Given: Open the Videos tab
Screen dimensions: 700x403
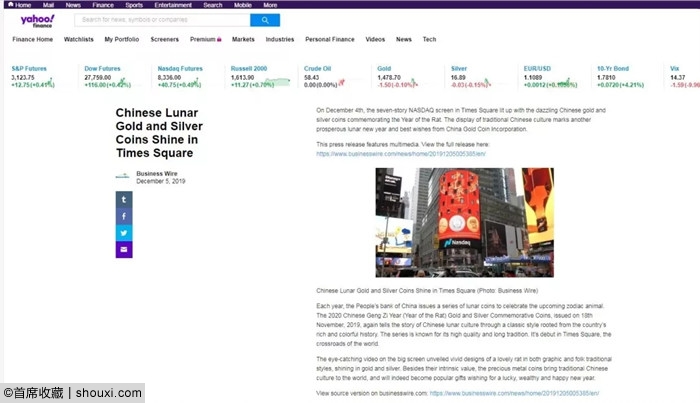Looking at the screenshot, I should [x=375, y=39].
